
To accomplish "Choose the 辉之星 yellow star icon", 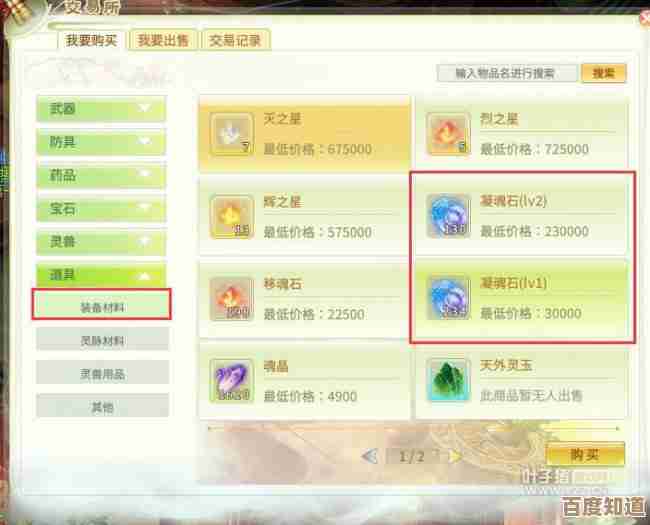I will click(232, 216).
